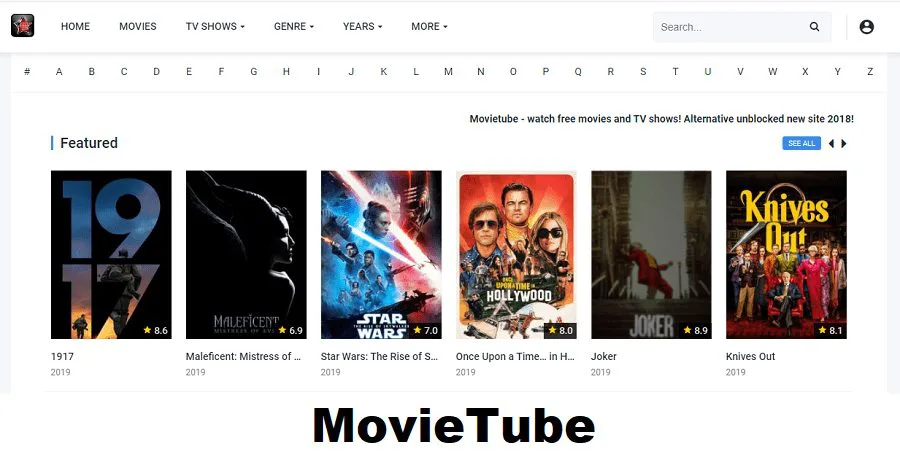Filter titles by letter N
This screenshot has width=900, height=458.
480,72
